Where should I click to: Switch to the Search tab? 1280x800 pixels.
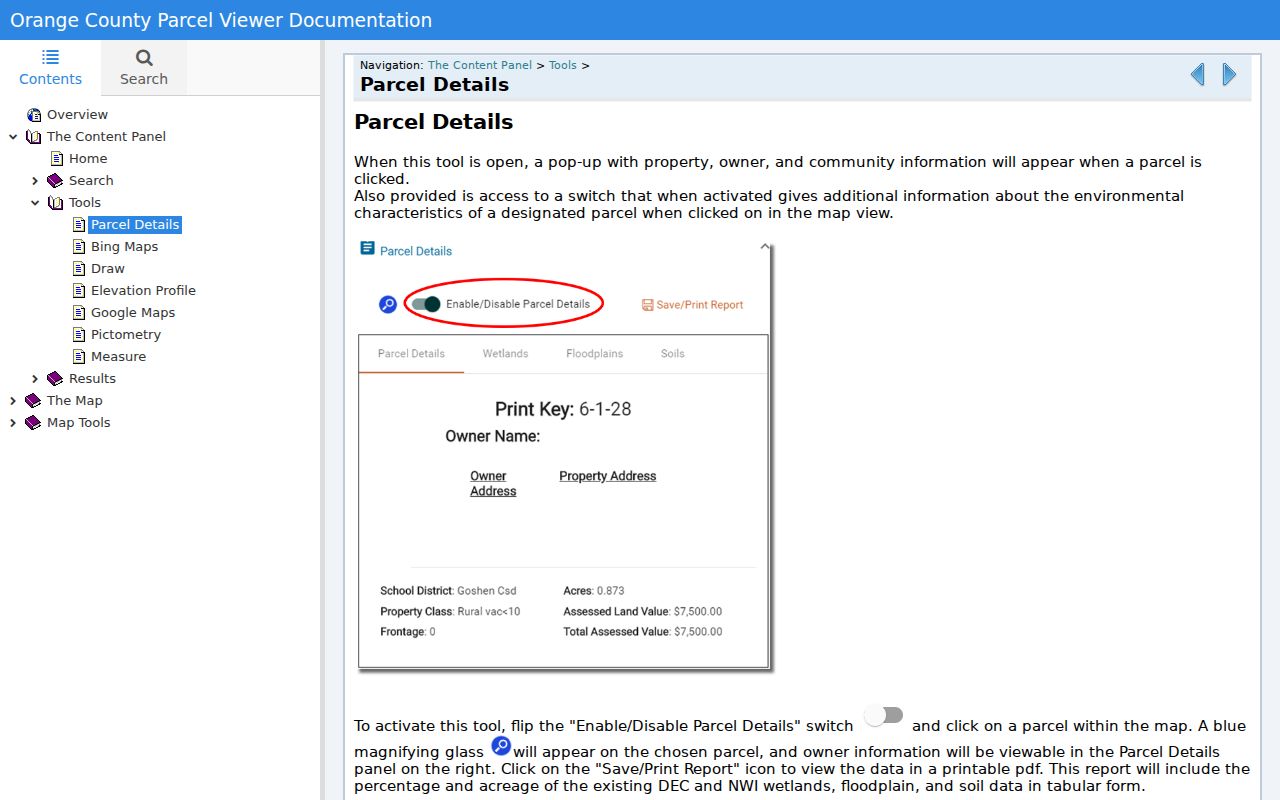(x=144, y=68)
